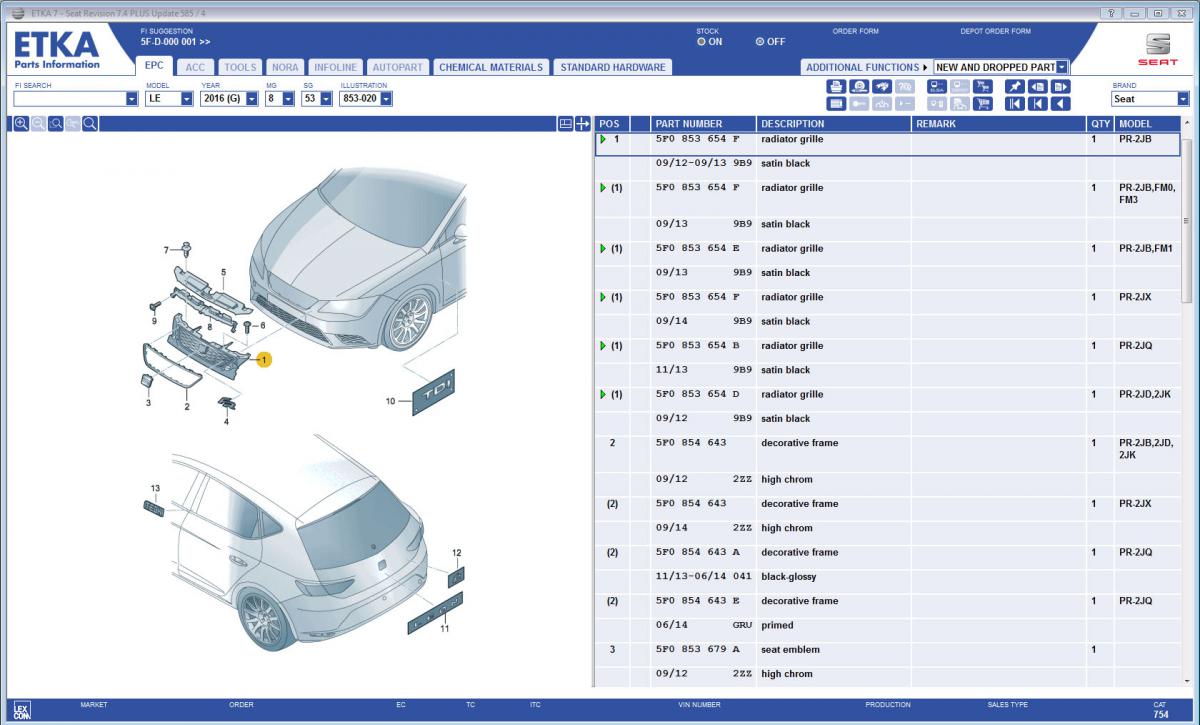Open the Chemical Materials tab
The height and width of the screenshot is (725, 1200).
(x=490, y=67)
